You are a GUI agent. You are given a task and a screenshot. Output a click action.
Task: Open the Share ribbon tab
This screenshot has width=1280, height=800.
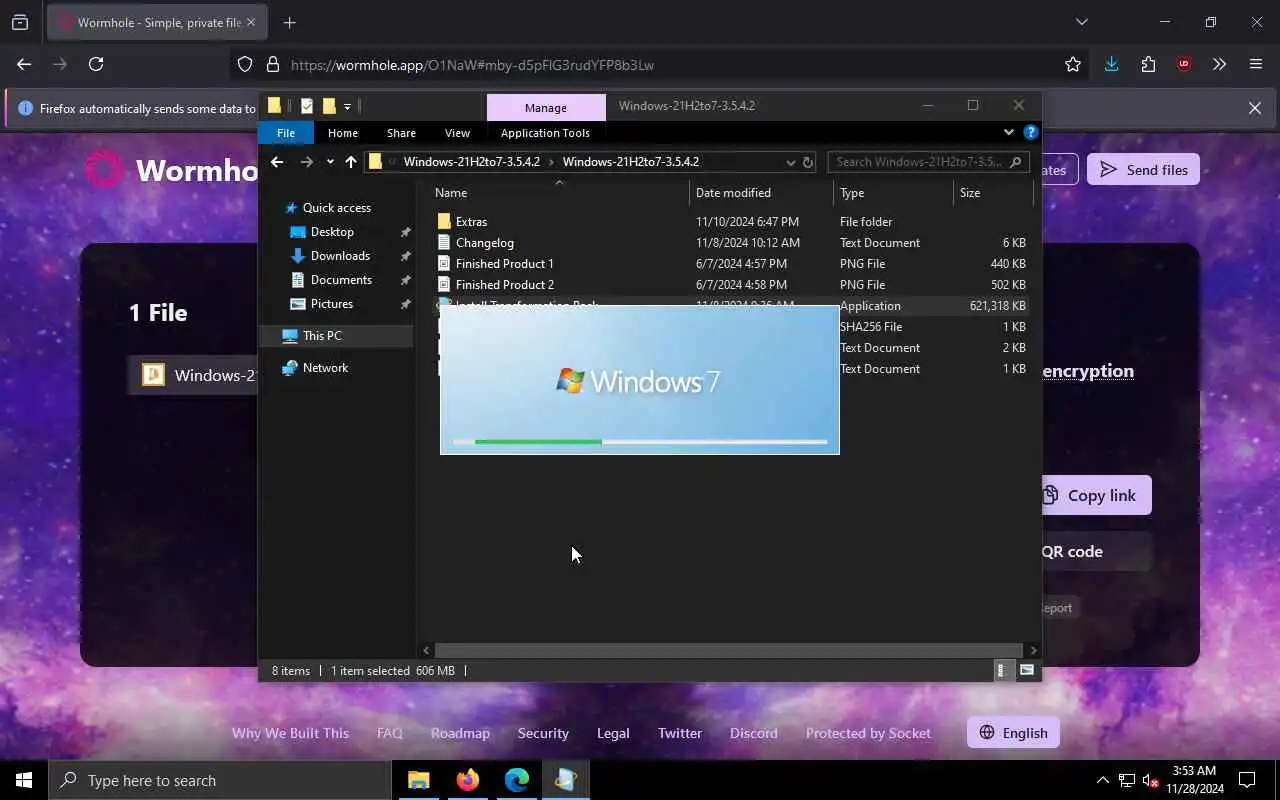[x=401, y=132]
